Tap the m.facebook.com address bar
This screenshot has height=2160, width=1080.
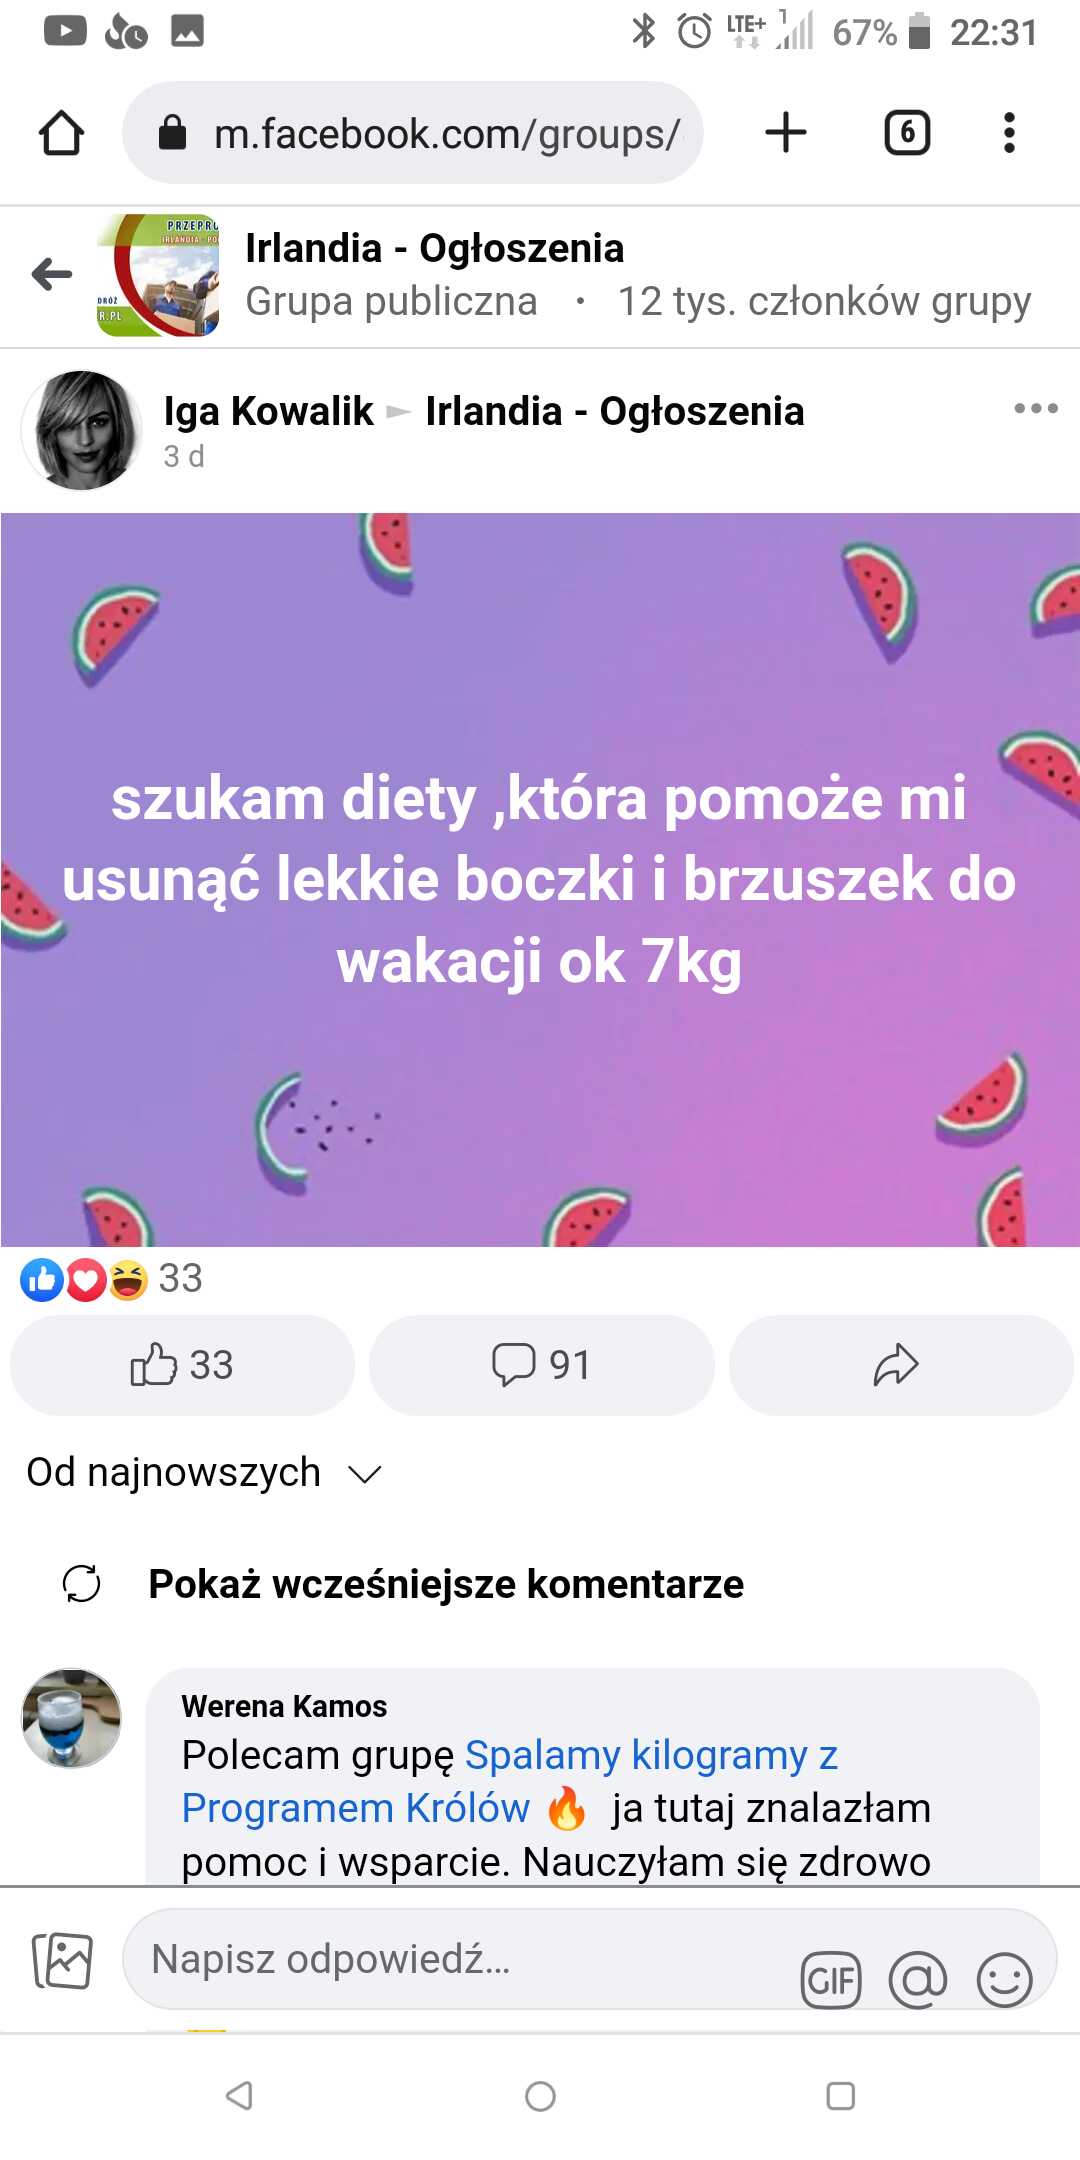pyautogui.click(x=413, y=133)
